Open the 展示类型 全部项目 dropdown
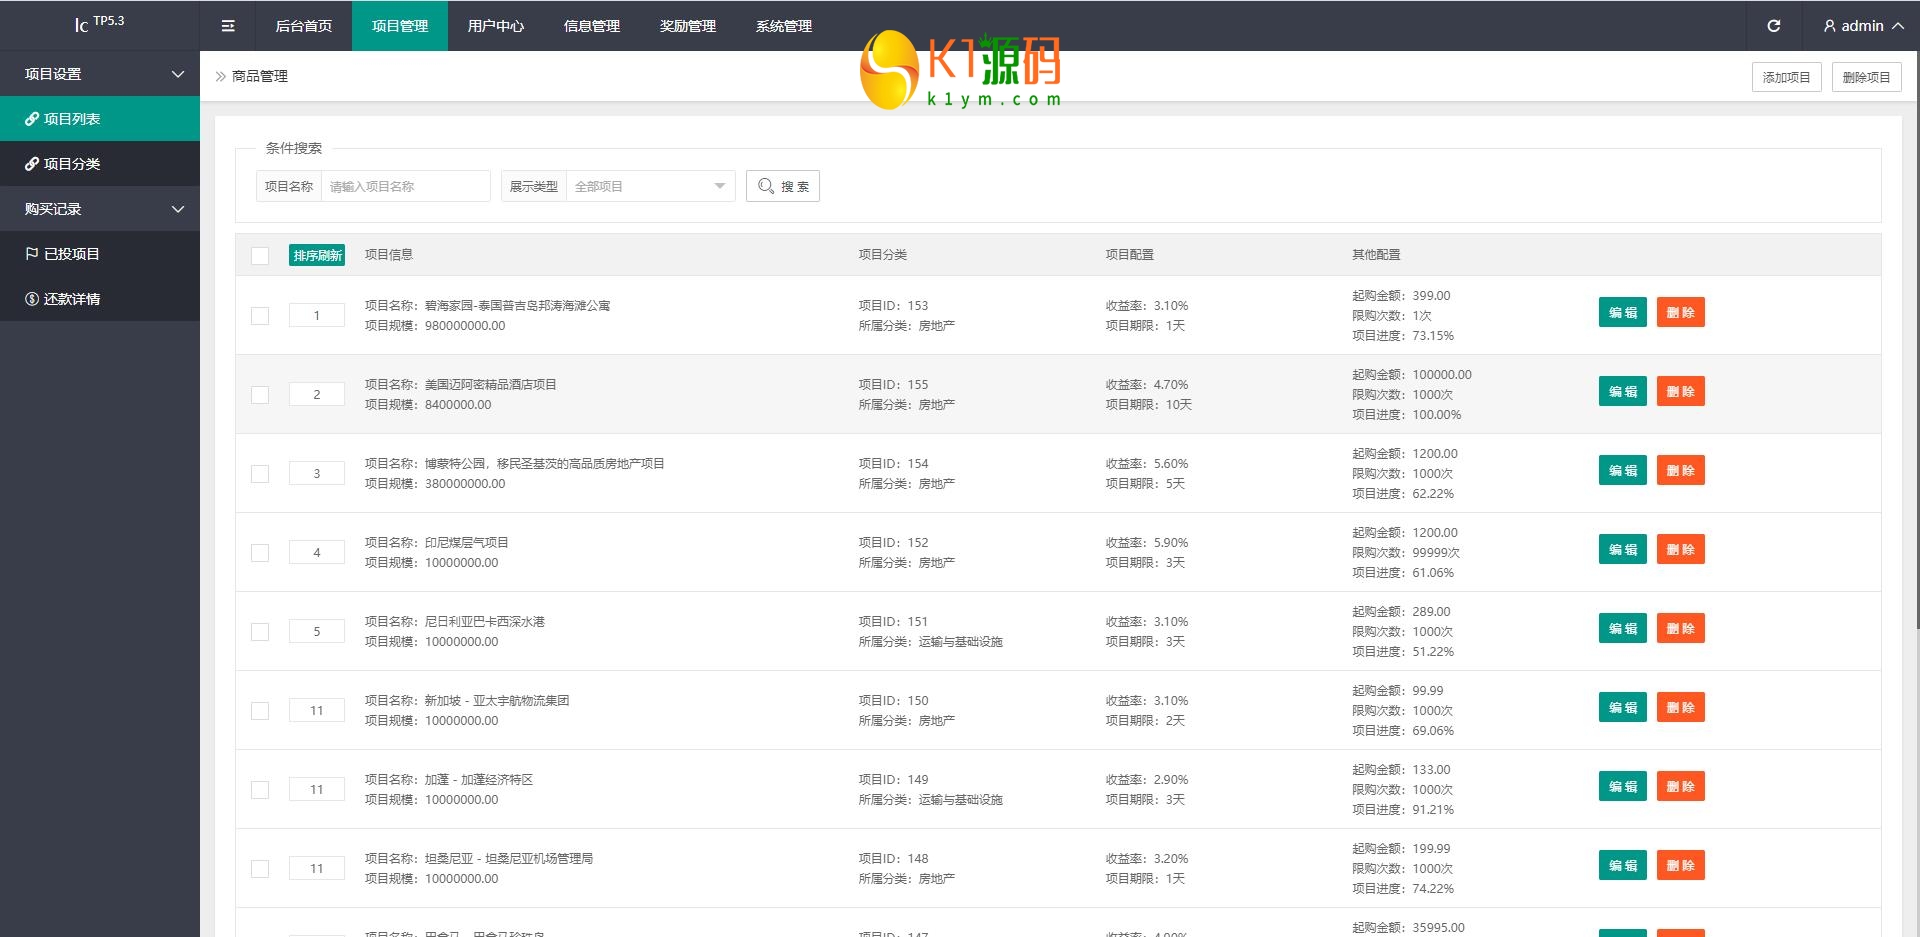 coord(650,186)
